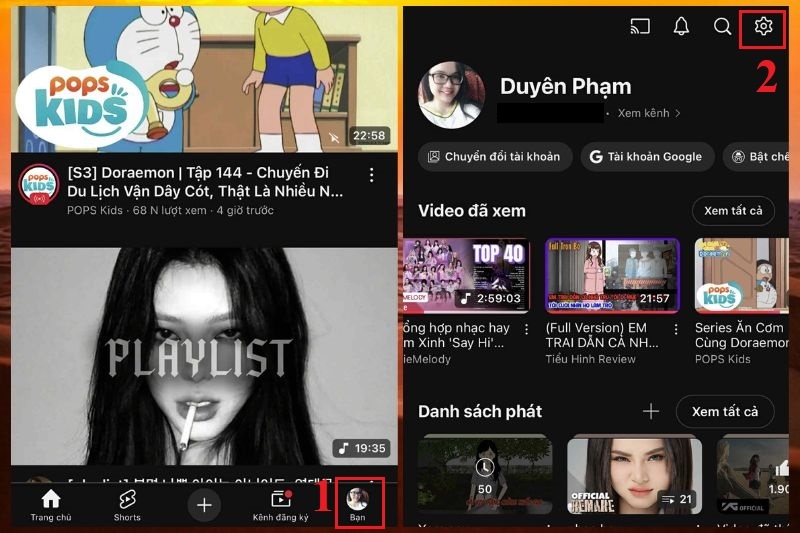Tap Duyên Phạm profile picture
The image size is (800, 533).
pyautogui.click(x=451, y=95)
